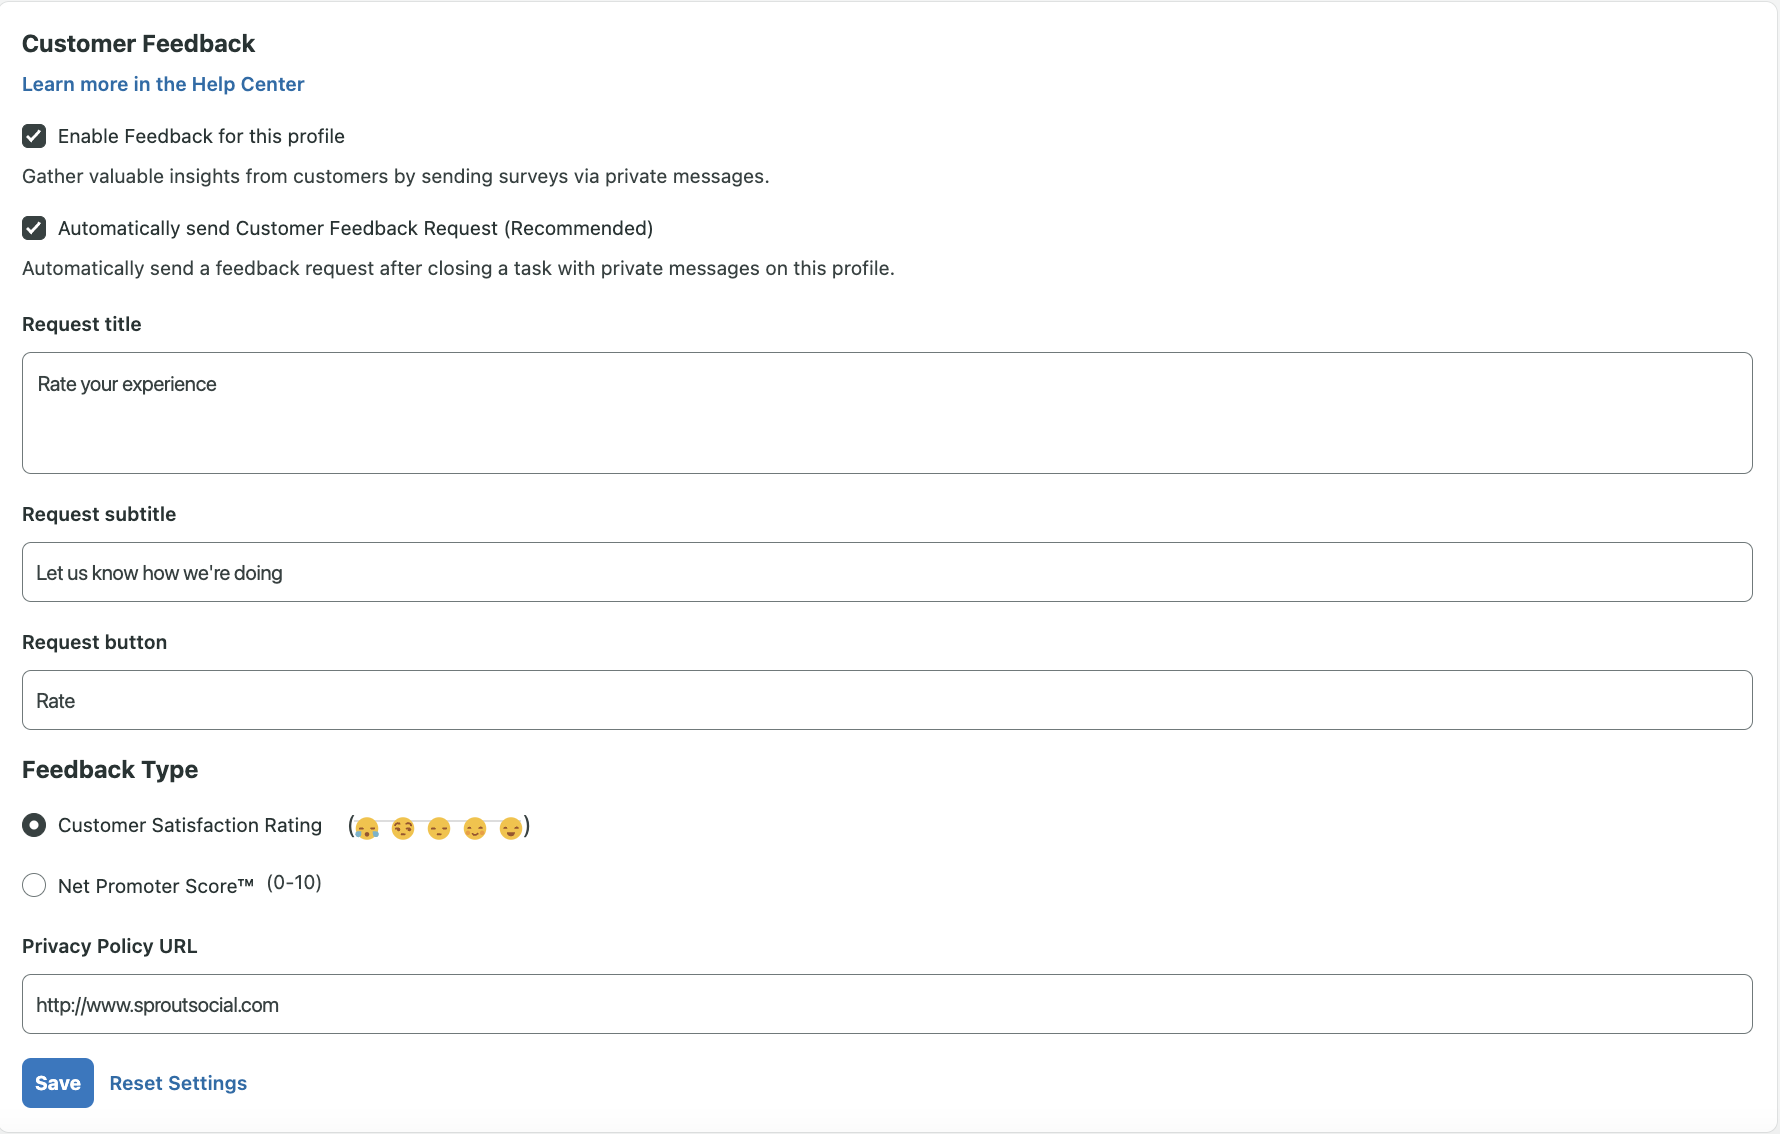Click Reset Settings link
The height and width of the screenshot is (1134, 1780).
pos(178,1083)
